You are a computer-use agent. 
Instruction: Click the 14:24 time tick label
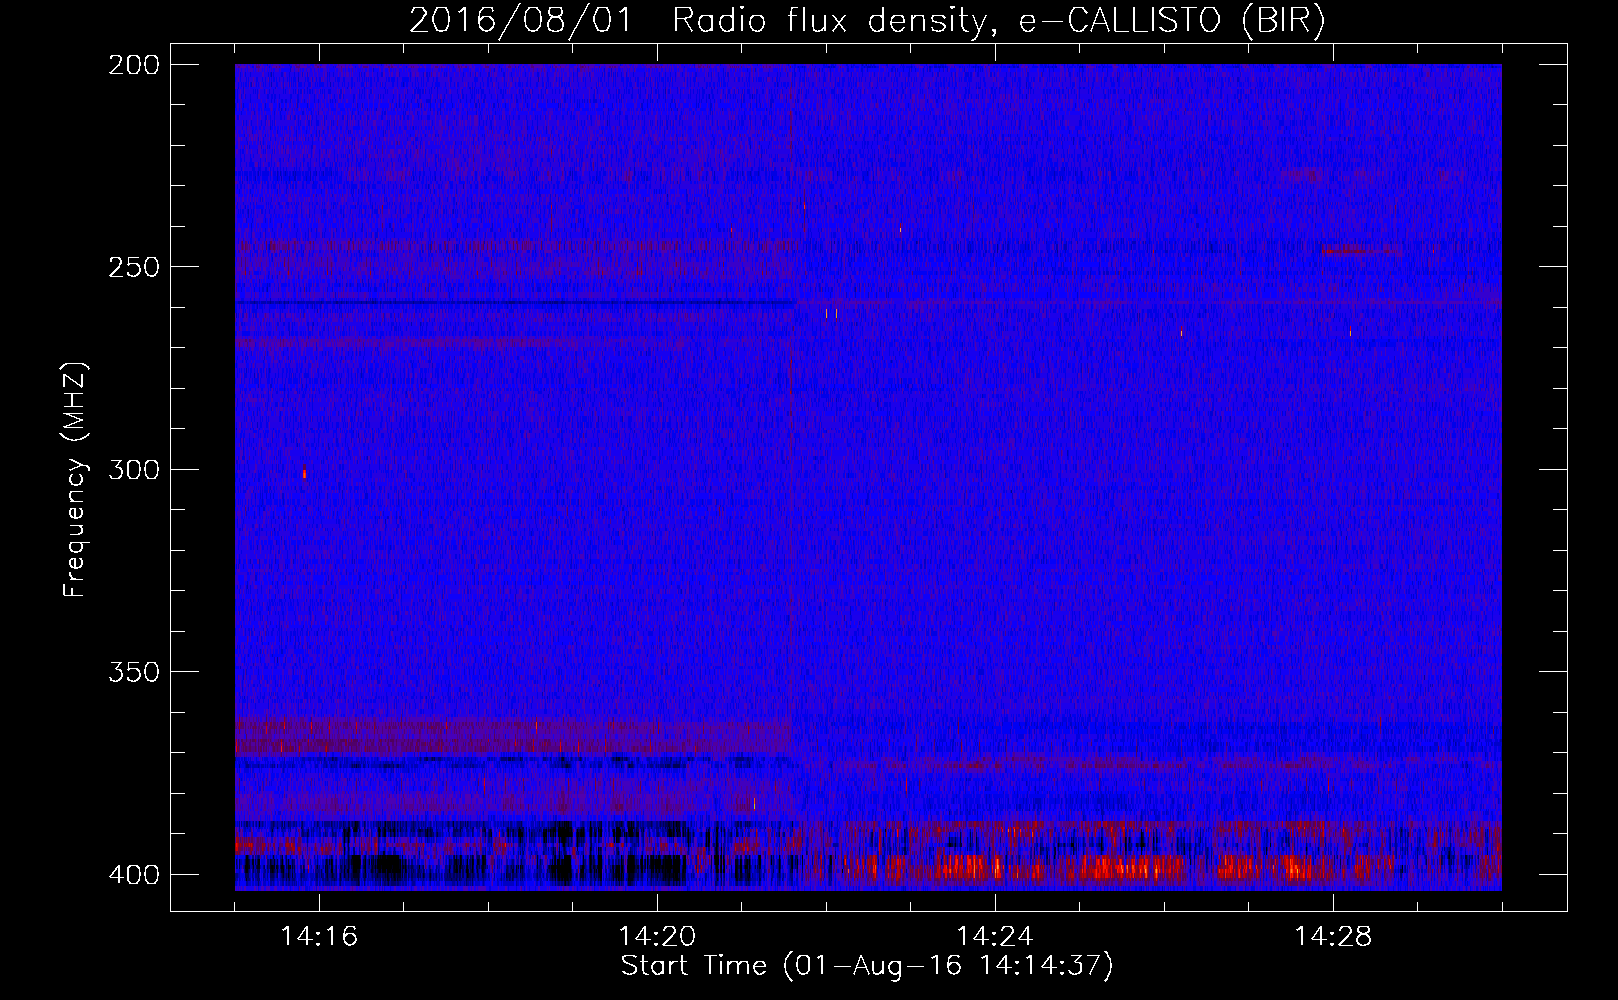point(995,937)
